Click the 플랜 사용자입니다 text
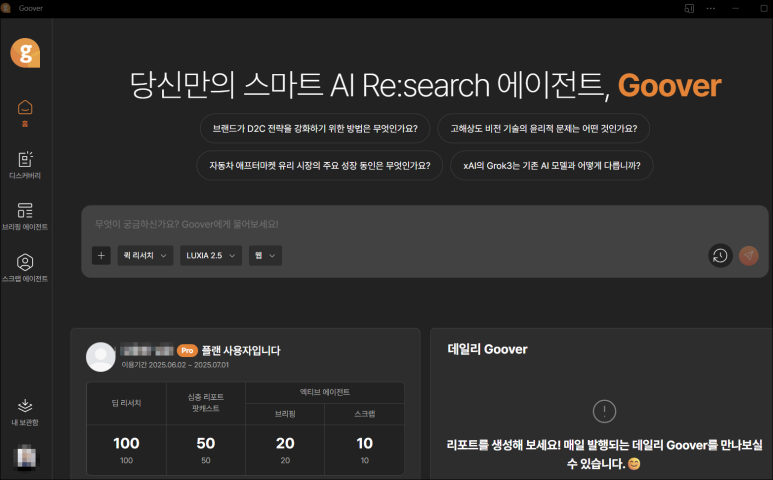Image resolution: width=773 pixels, height=480 pixels. coord(241,350)
